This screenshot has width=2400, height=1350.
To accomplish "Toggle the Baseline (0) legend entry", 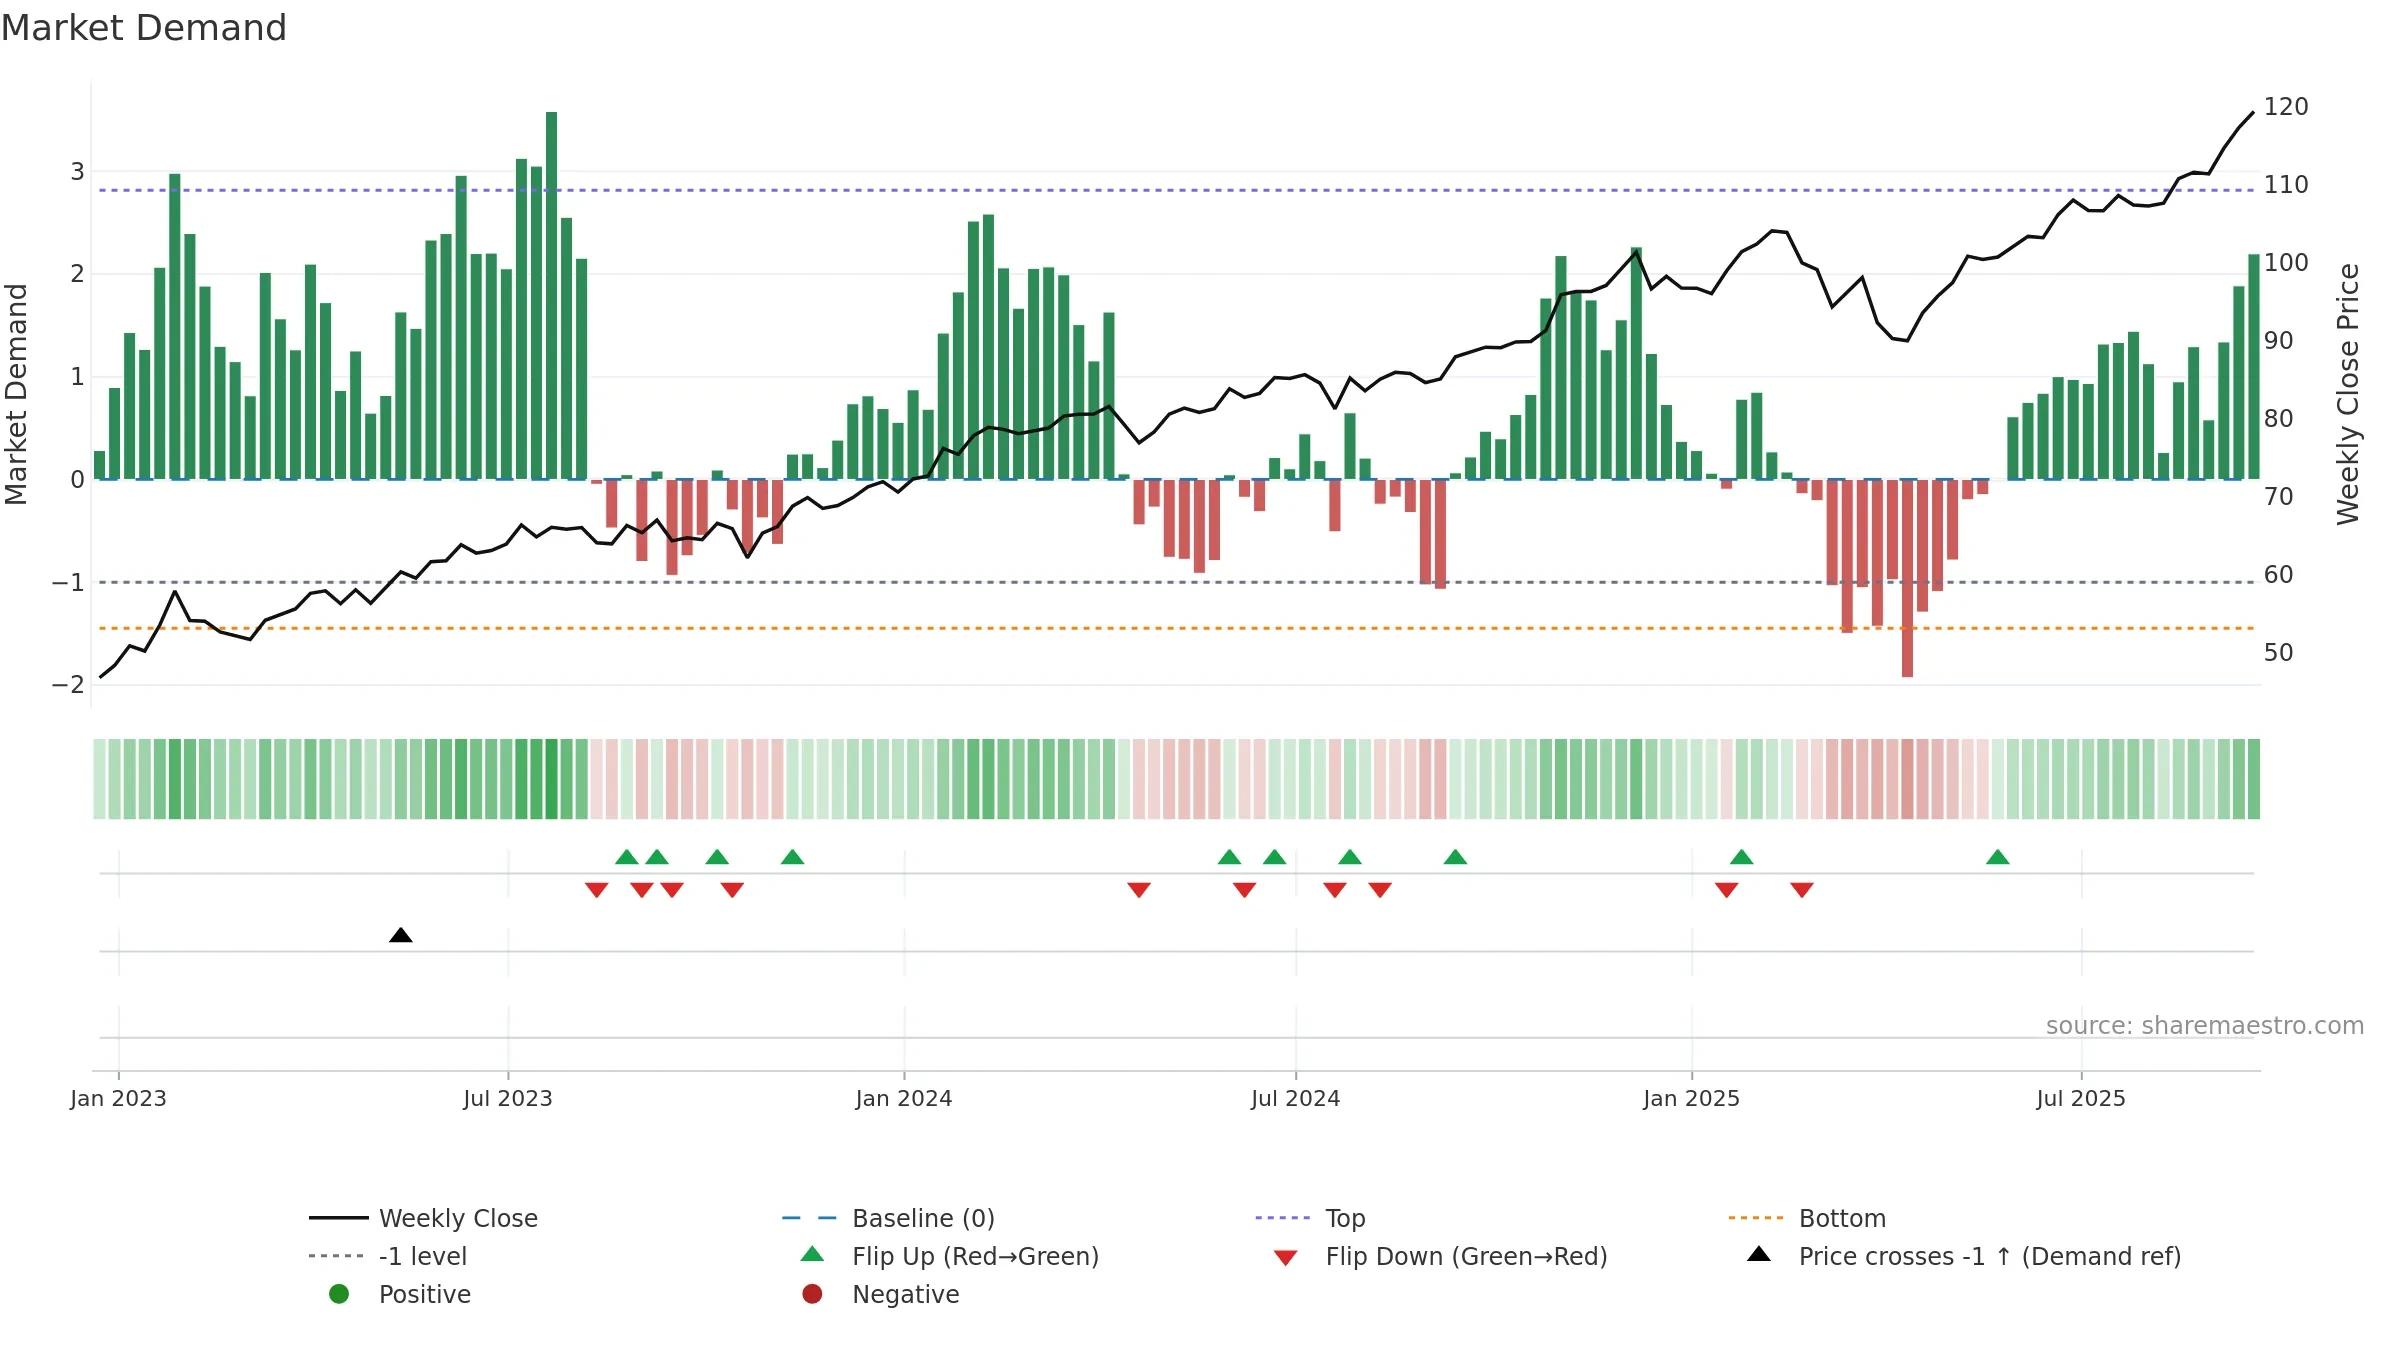I will coord(888,1218).
